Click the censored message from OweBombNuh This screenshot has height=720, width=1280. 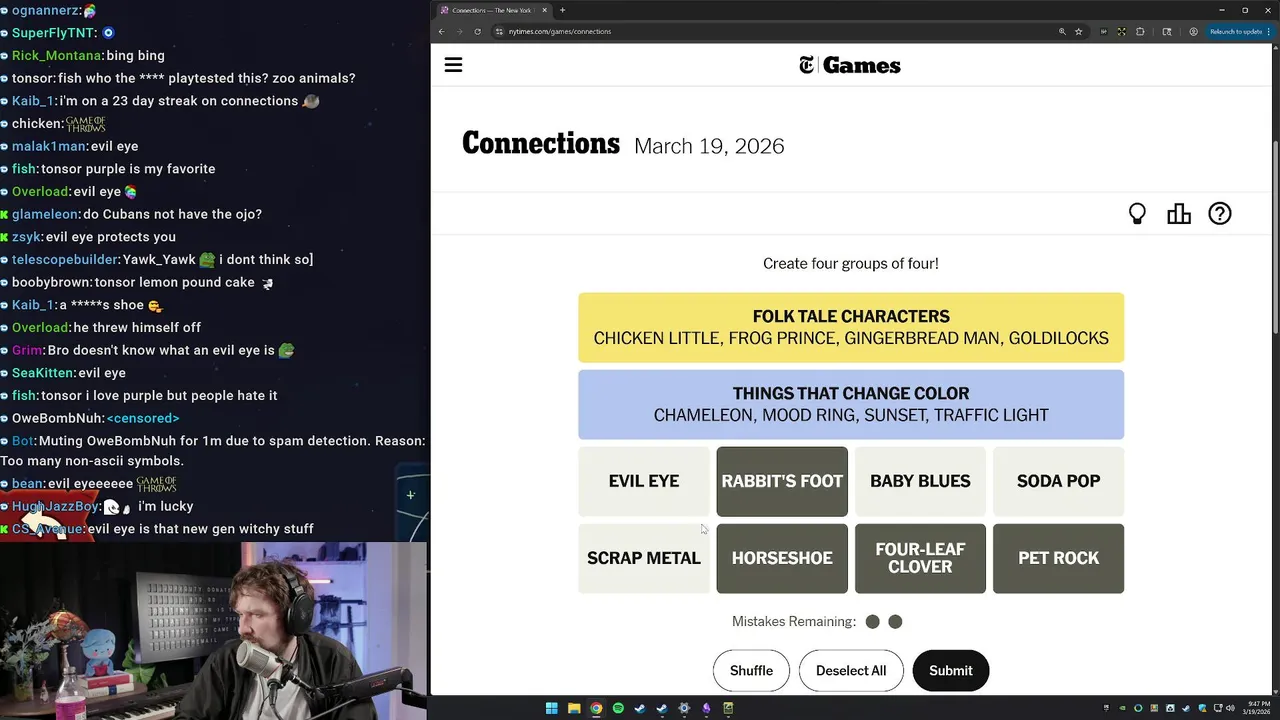143,418
